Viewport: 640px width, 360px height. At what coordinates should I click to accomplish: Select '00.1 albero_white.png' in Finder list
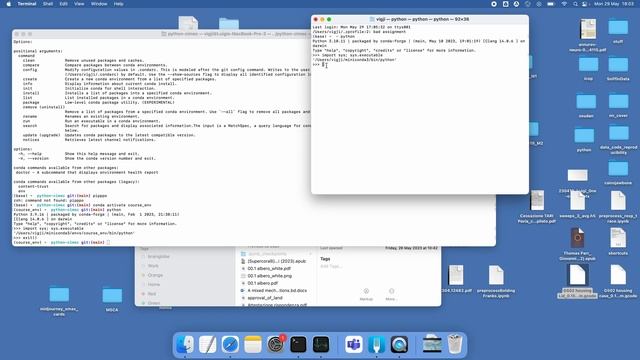pyautogui.click(x=269, y=276)
